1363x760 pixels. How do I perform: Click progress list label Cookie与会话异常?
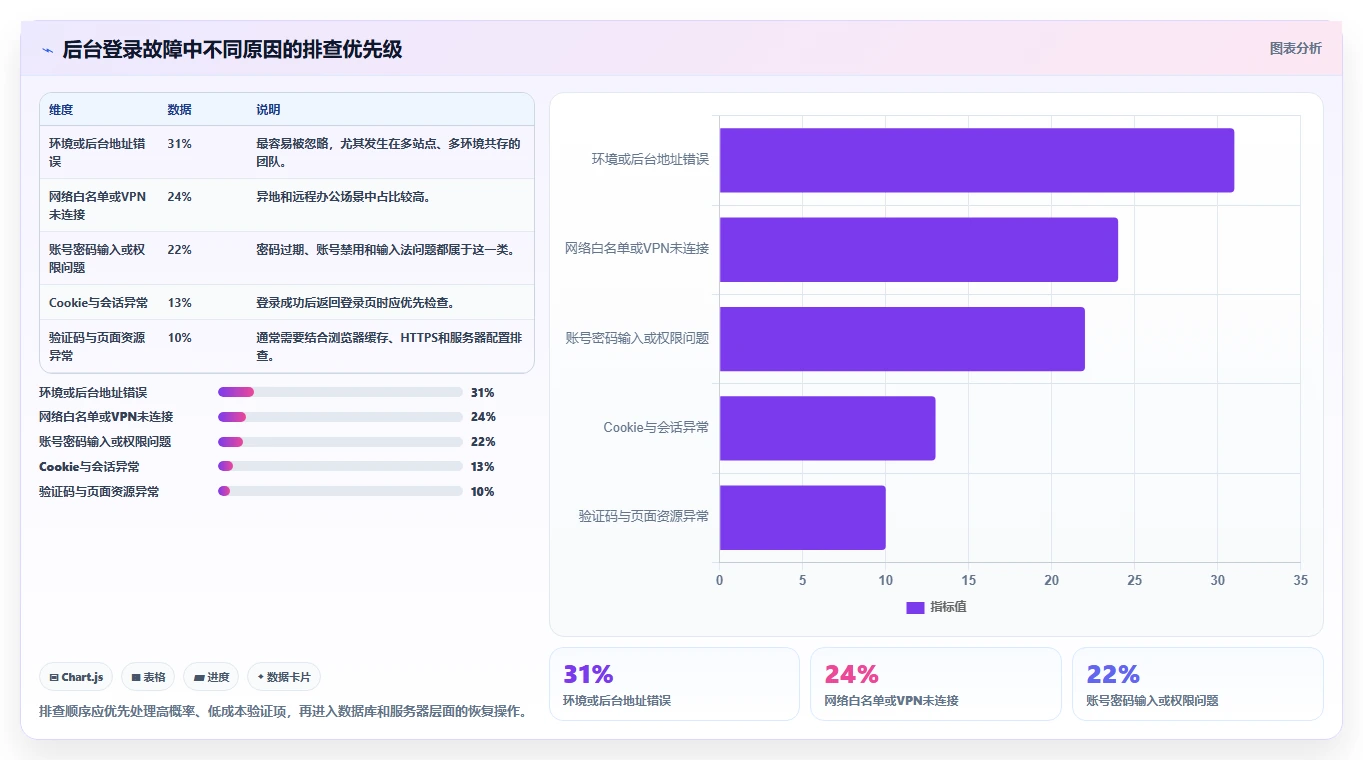89,467
